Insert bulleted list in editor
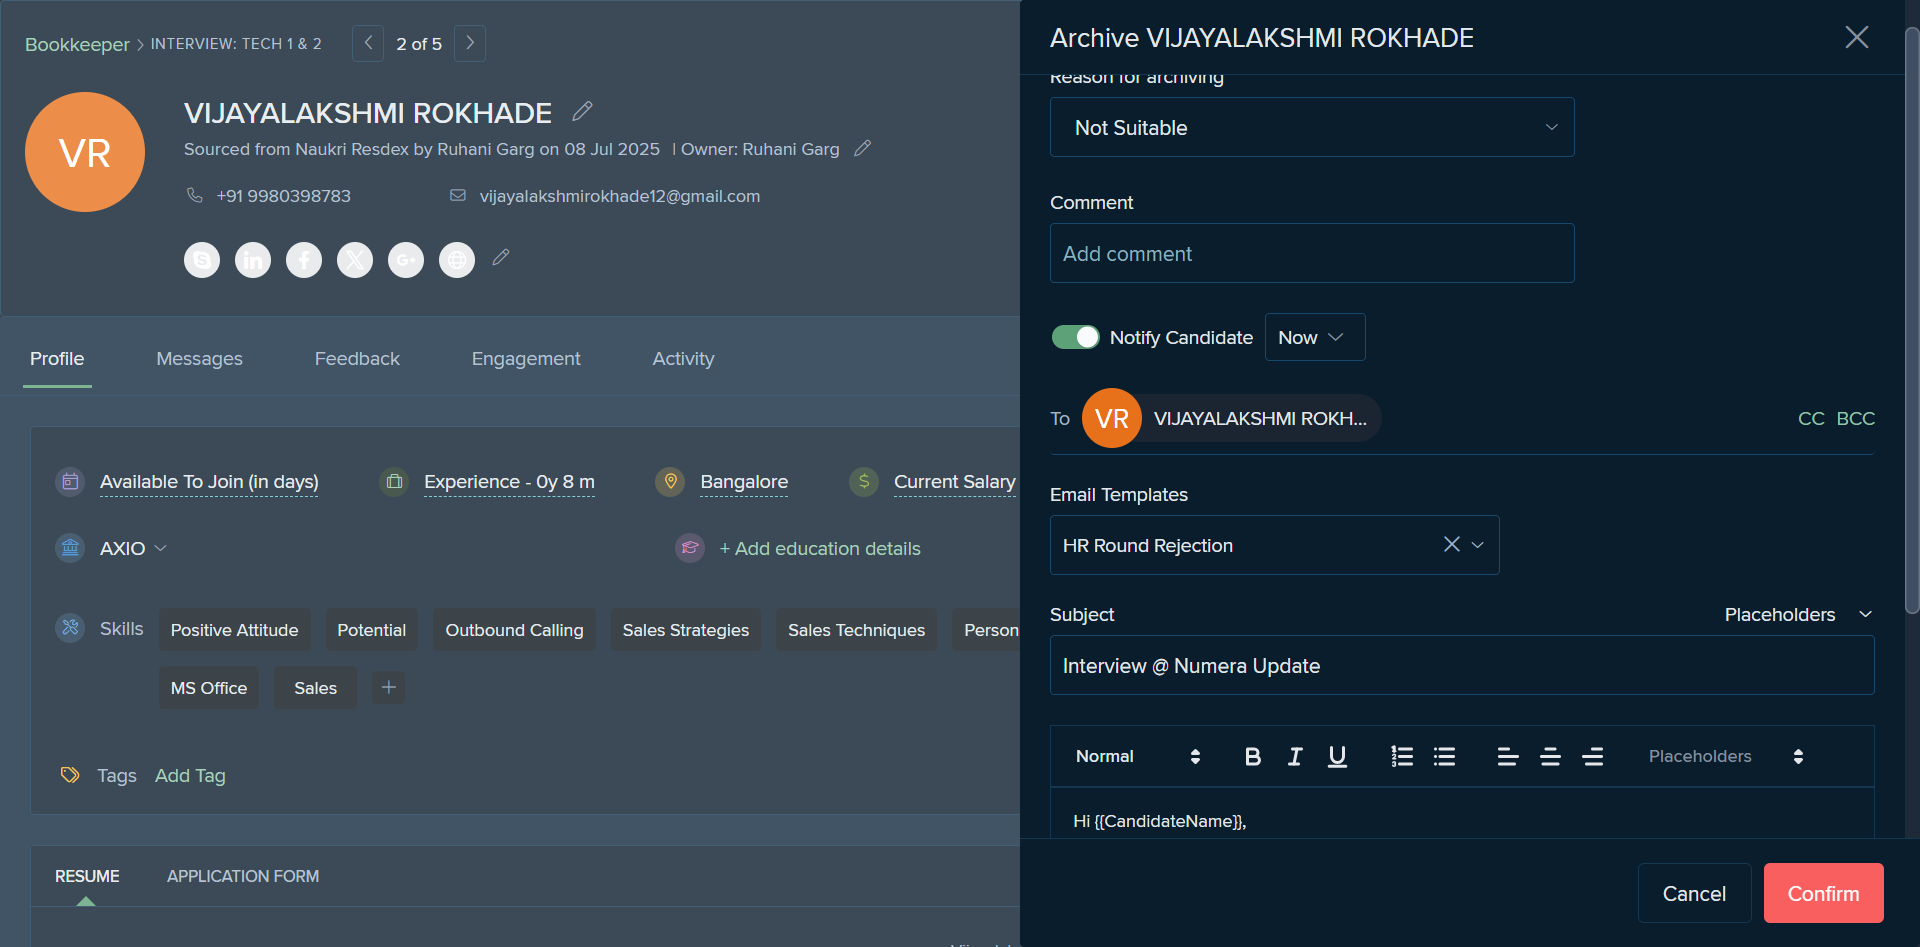This screenshot has width=1920, height=947. coord(1444,756)
